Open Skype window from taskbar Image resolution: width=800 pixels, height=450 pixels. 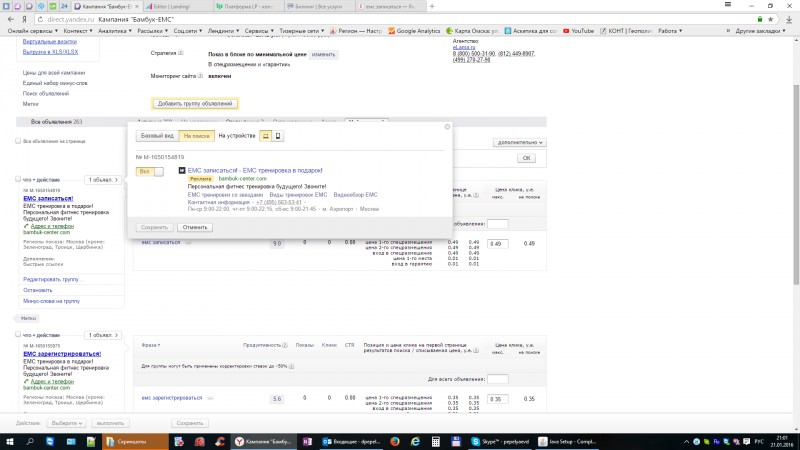[x=500, y=441]
